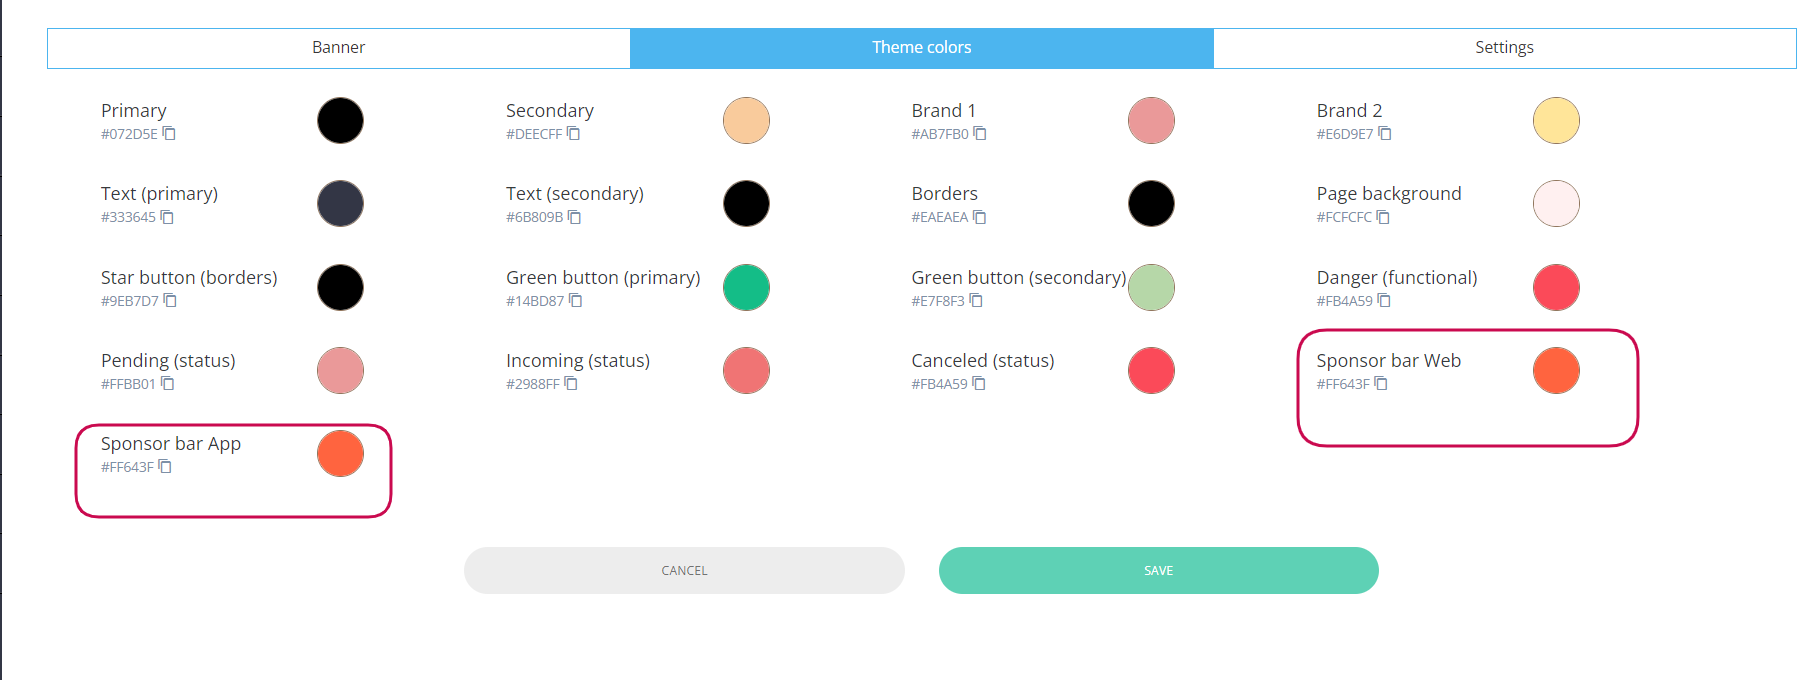This screenshot has height=680, width=1820.
Task: Open the Green button (secondary) swatch
Action: 1151,288
